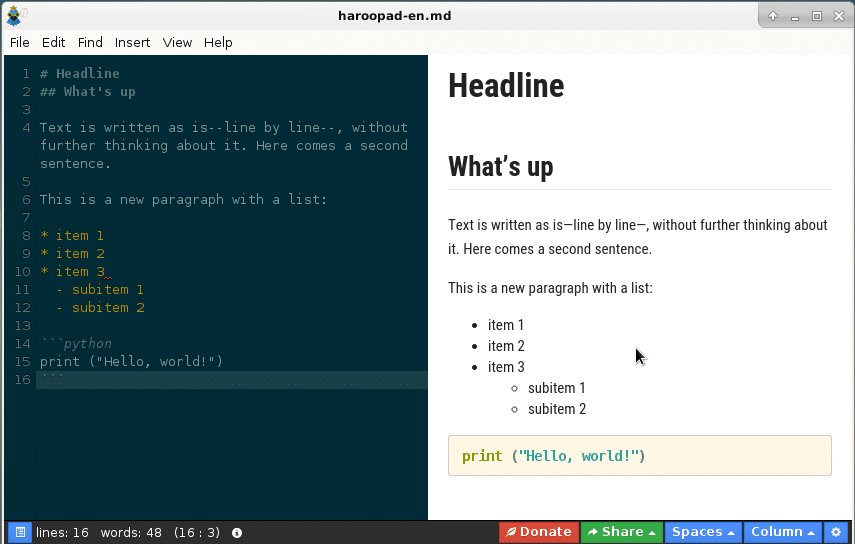Open the Help menu
Image resolution: width=855 pixels, height=544 pixels.
(218, 43)
